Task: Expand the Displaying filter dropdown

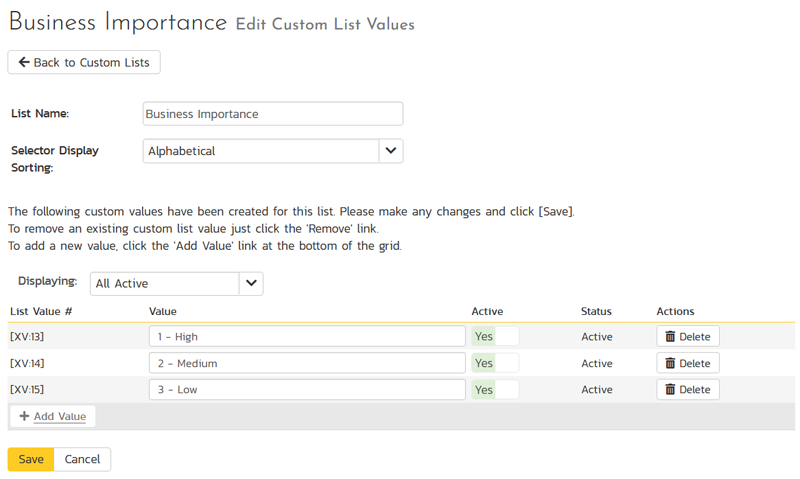Action: [176, 284]
